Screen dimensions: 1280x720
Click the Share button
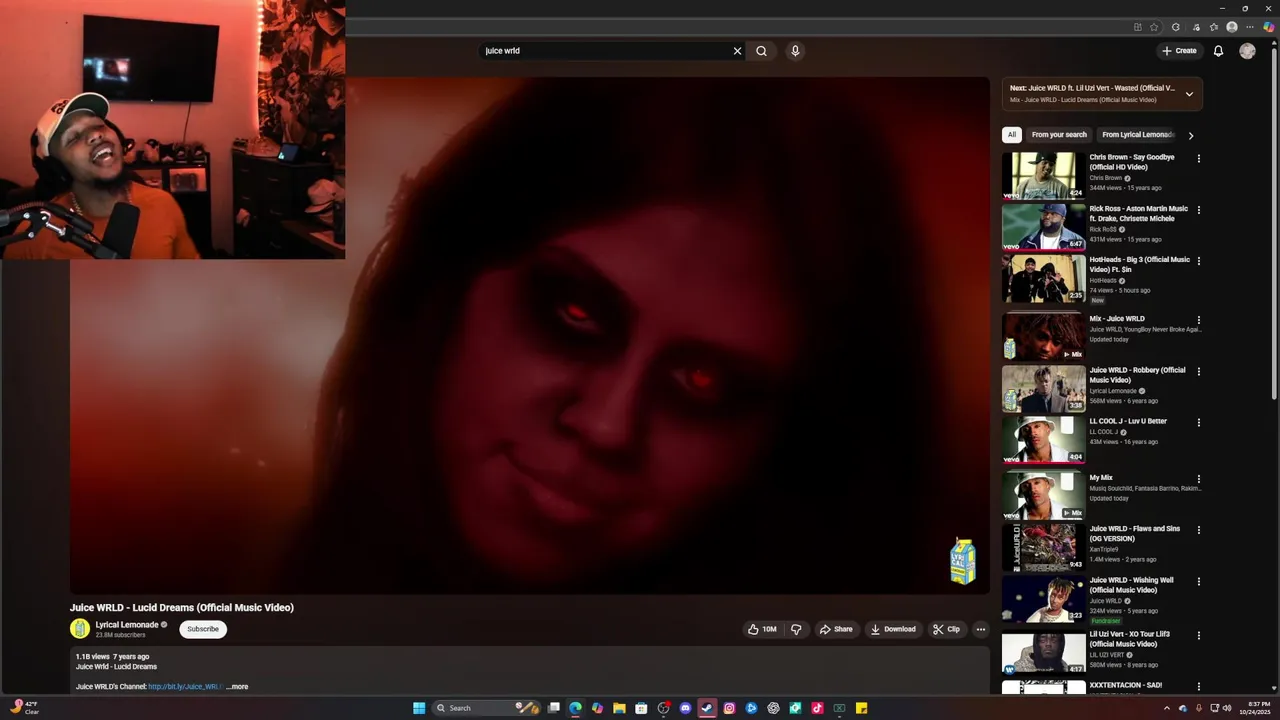(x=836, y=629)
